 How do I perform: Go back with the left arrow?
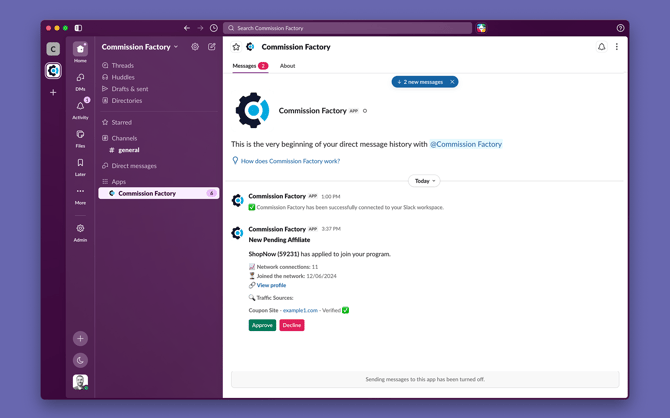tap(187, 28)
